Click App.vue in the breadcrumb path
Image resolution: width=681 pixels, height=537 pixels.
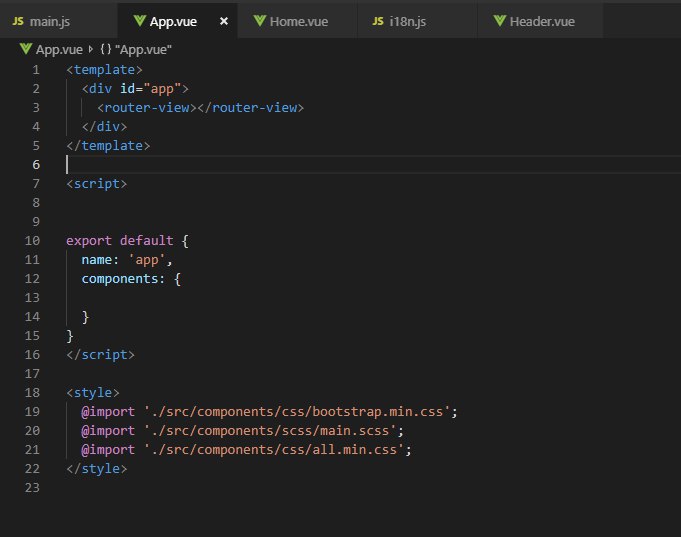tap(59, 50)
